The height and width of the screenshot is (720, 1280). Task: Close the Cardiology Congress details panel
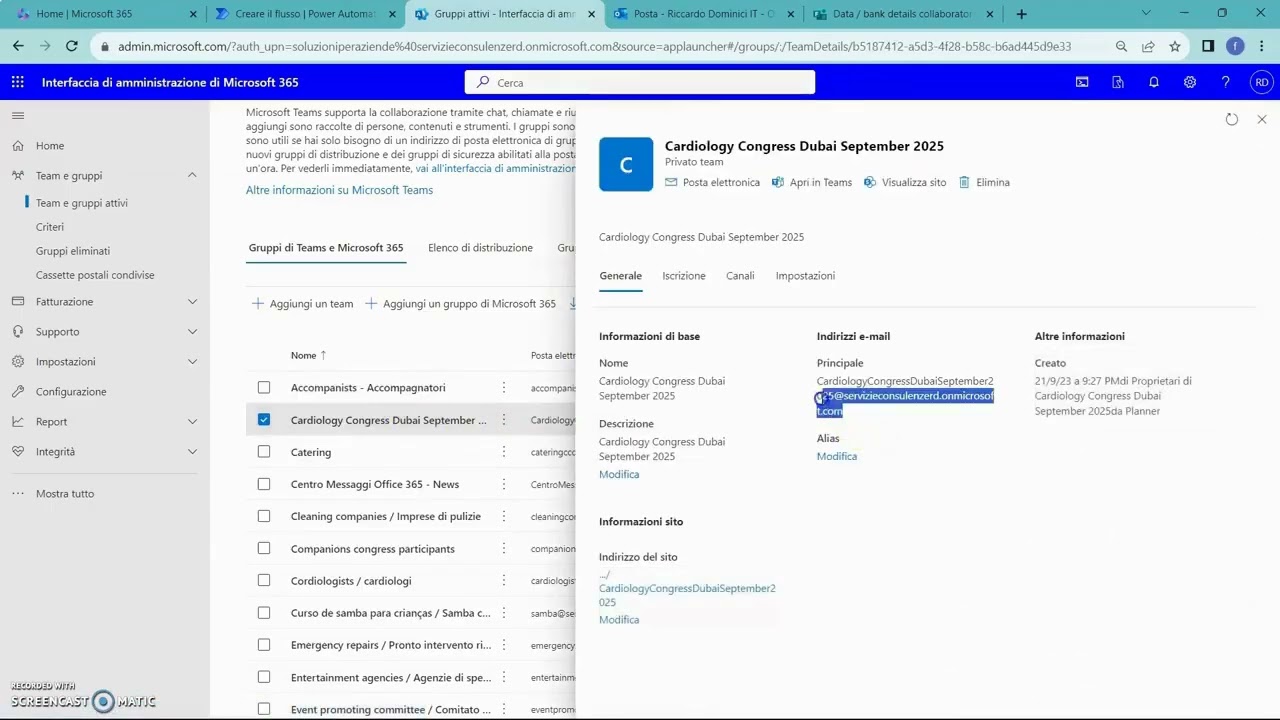1262,119
